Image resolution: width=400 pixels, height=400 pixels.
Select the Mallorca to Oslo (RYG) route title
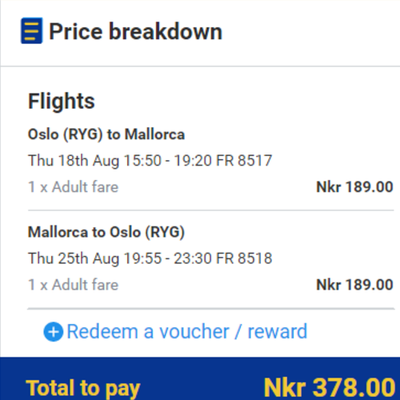tap(106, 232)
